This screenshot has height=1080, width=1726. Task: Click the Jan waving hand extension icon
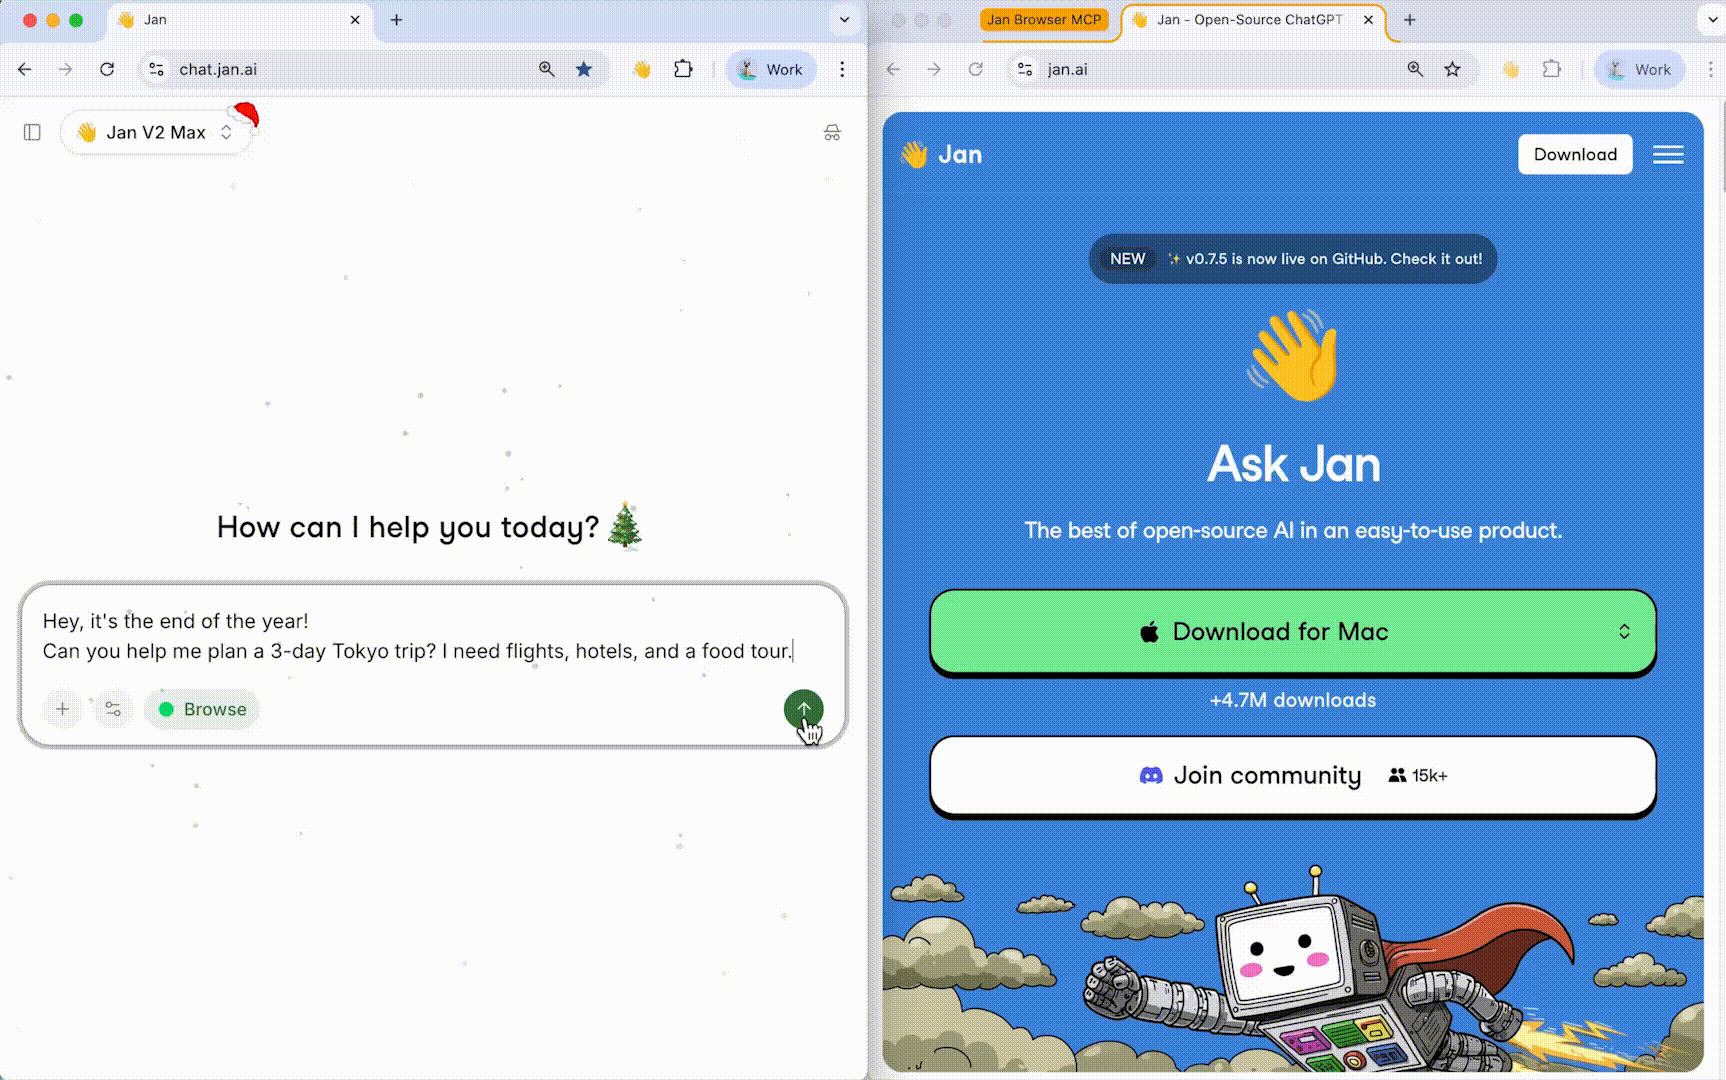point(642,69)
